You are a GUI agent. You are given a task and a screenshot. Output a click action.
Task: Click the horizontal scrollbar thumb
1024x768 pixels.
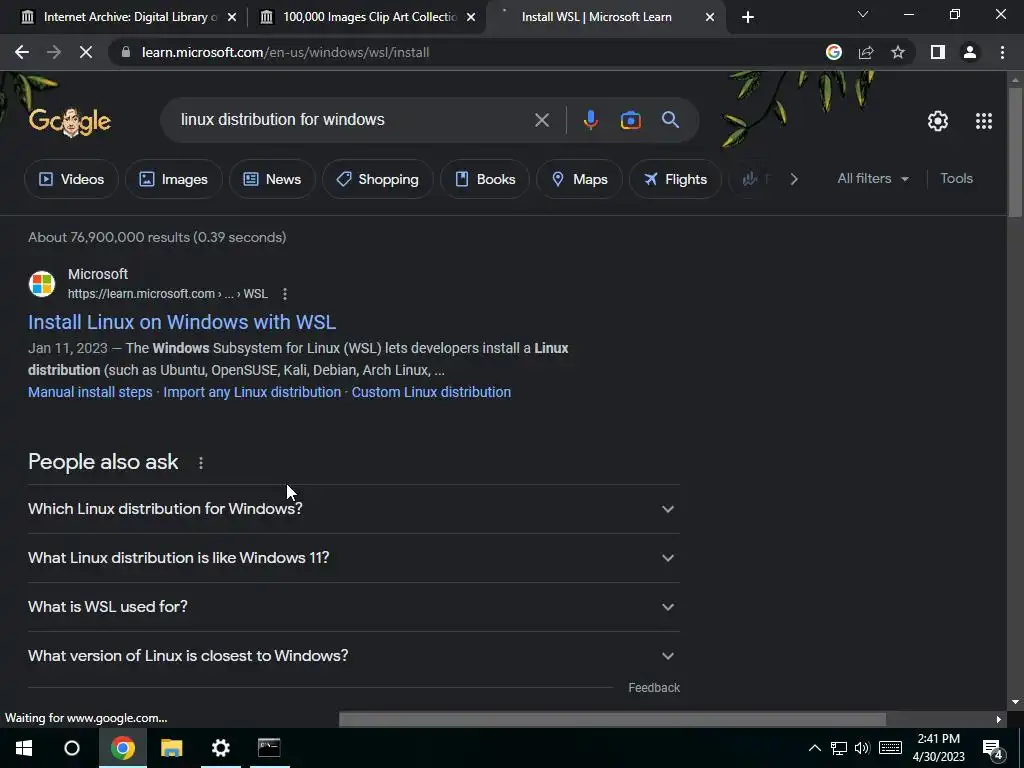[x=612, y=719]
